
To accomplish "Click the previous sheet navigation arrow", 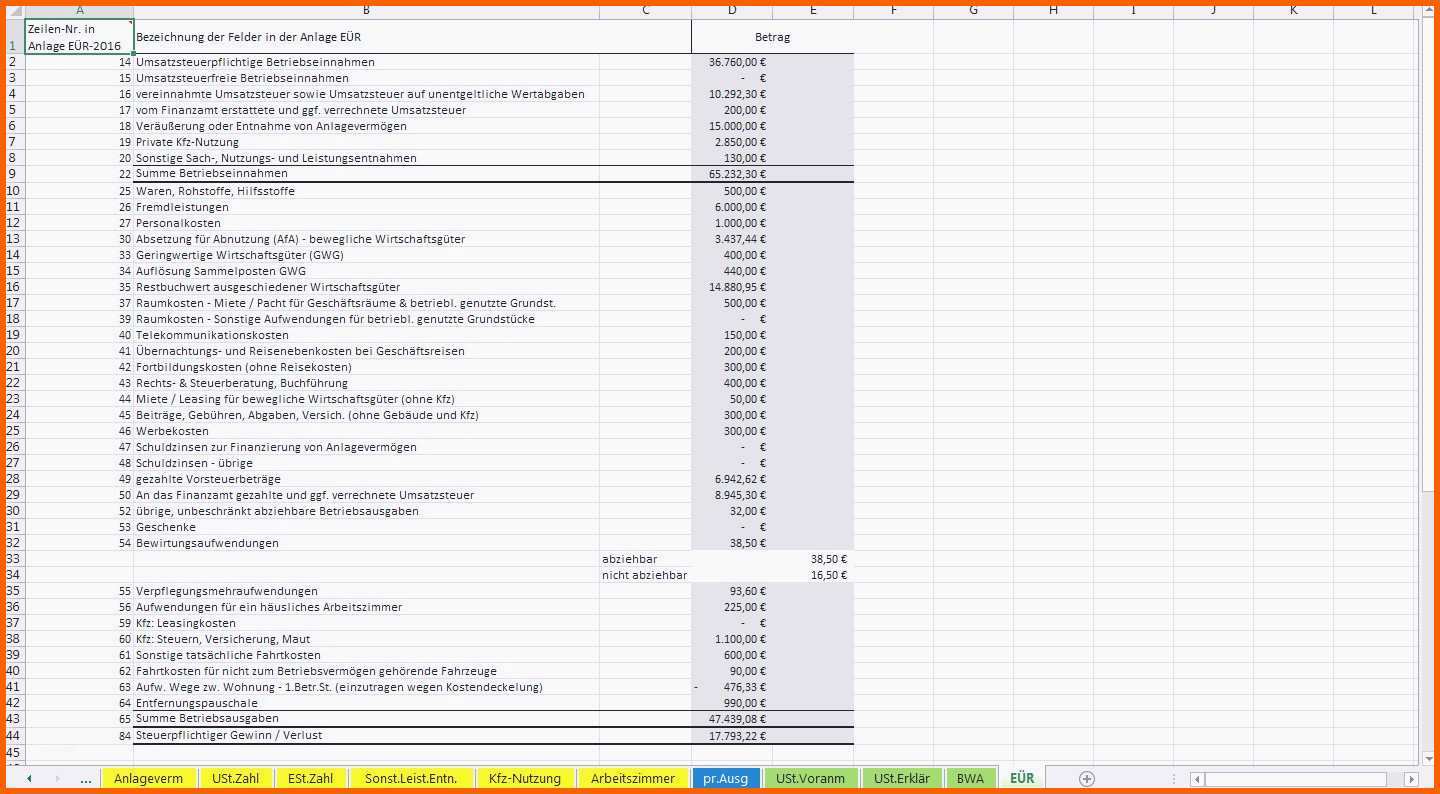I will coord(29,778).
